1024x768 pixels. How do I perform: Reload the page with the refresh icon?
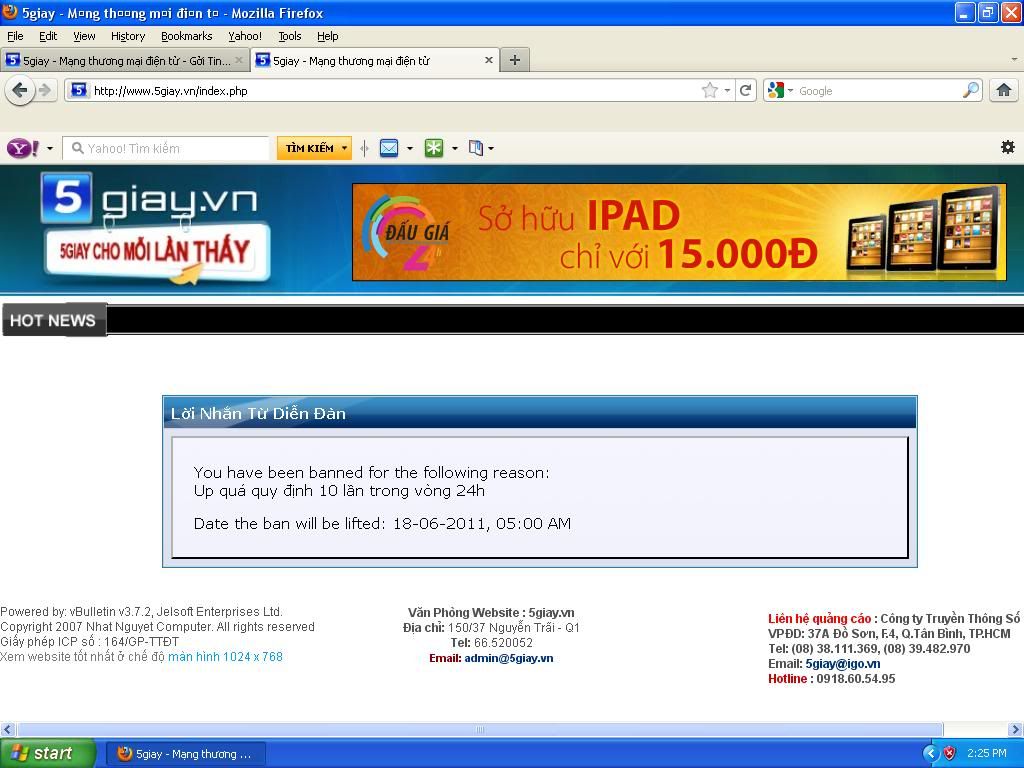click(746, 90)
